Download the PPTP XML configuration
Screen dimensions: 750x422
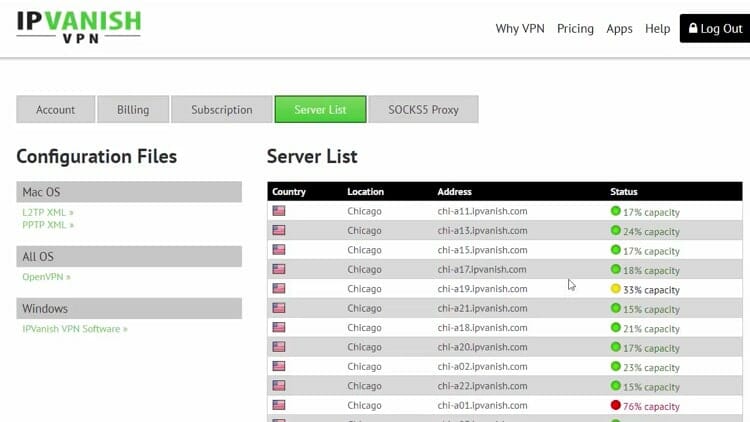(48, 225)
